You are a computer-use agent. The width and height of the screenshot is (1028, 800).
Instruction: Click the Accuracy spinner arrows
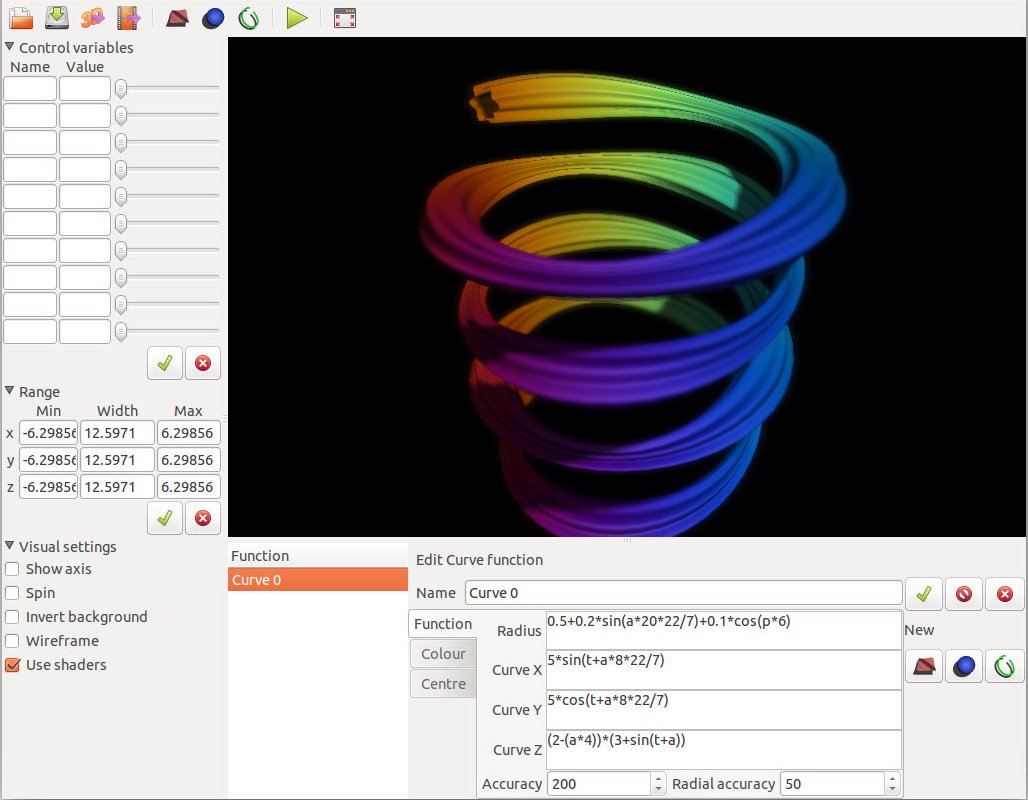(658, 784)
